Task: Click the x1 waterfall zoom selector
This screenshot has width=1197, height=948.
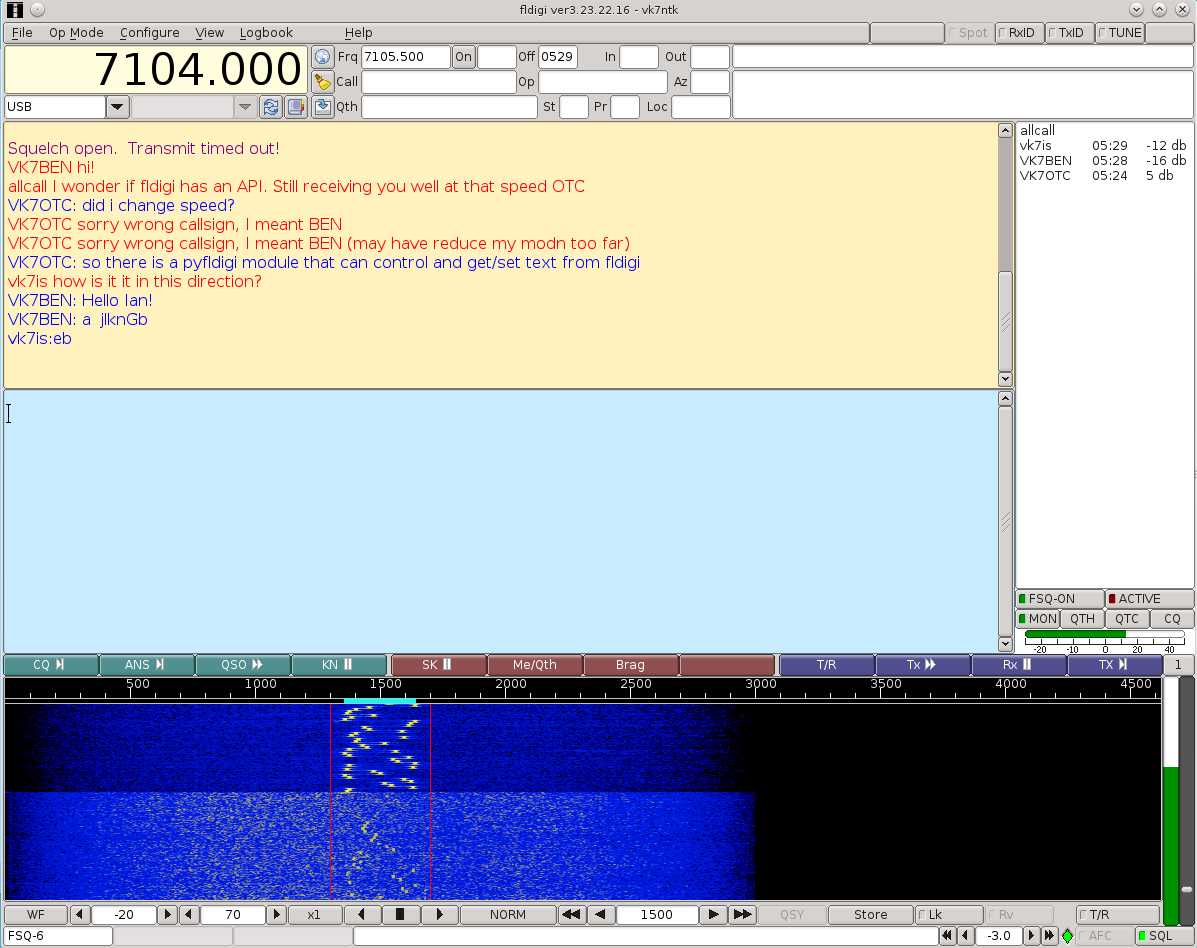Action: click(x=314, y=914)
